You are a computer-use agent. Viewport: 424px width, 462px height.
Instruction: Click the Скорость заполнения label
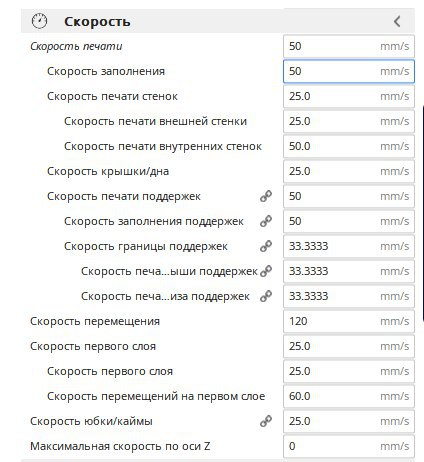106,71
